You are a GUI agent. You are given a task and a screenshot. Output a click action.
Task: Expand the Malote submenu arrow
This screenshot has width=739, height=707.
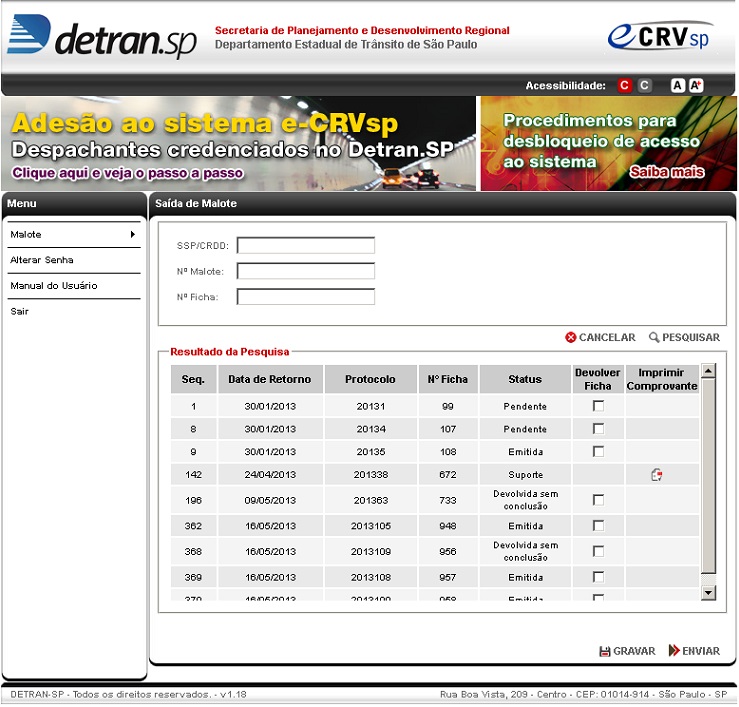click(133, 234)
